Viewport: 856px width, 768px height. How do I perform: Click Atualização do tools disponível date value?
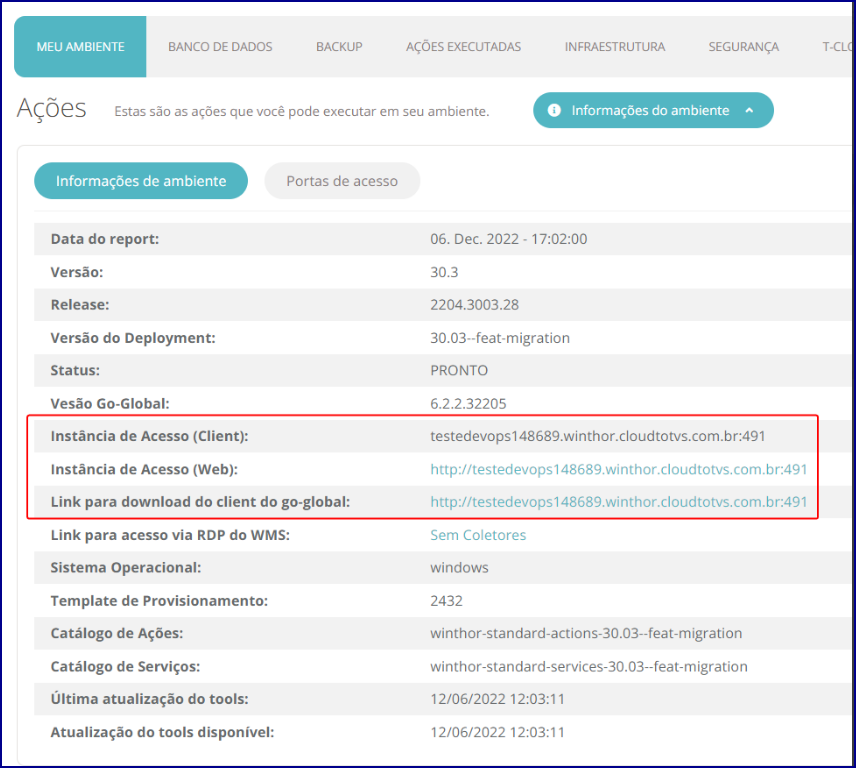coord(497,732)
